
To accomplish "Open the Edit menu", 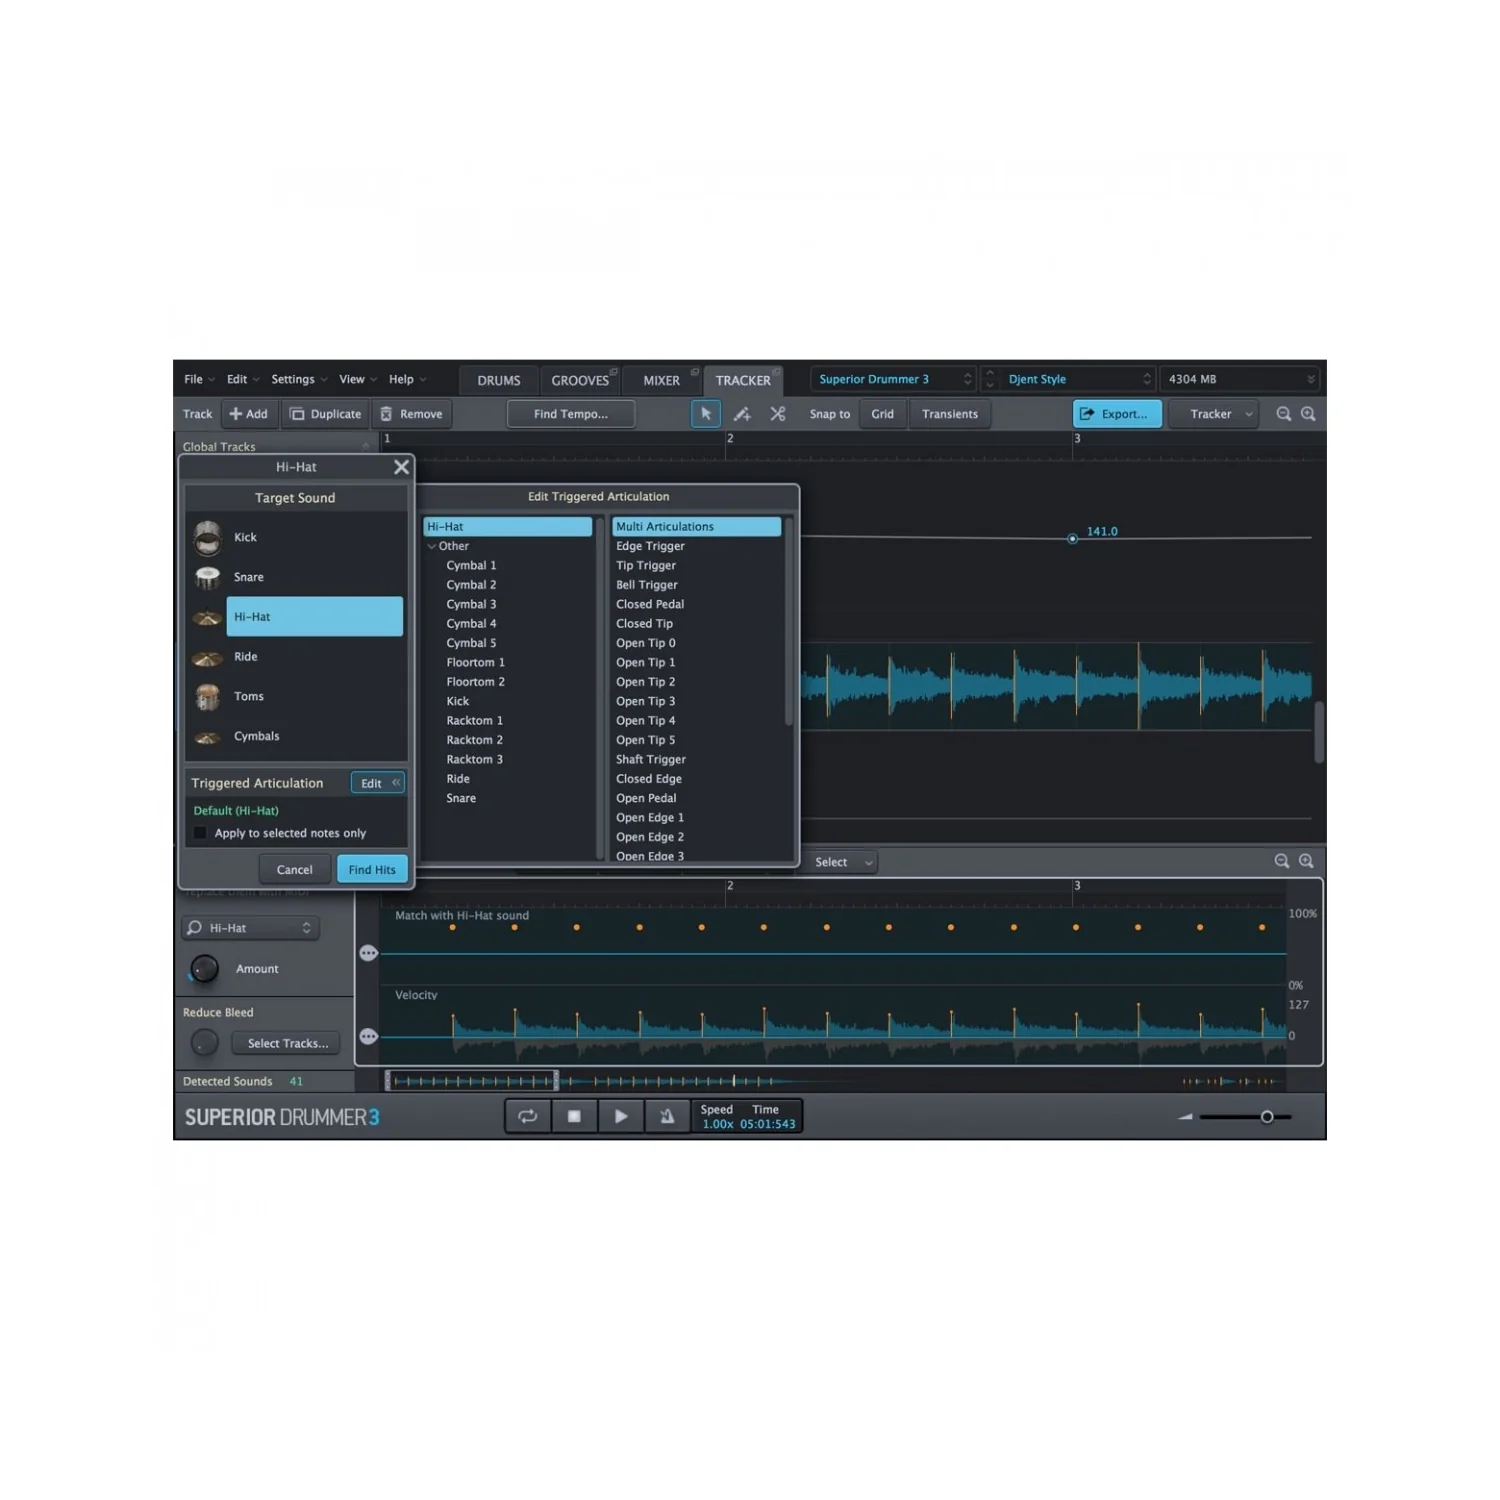I will point(242,379).
